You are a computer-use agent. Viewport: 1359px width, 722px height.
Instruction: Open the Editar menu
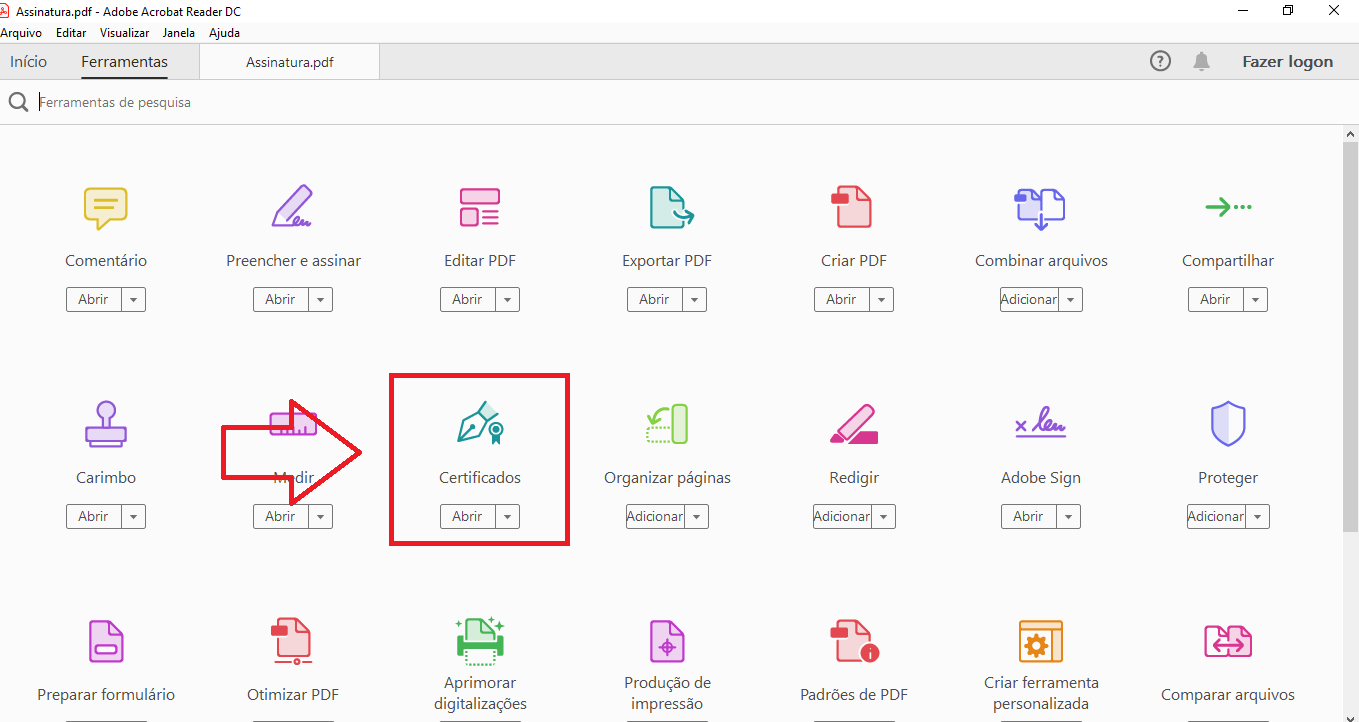pos(71,33)
